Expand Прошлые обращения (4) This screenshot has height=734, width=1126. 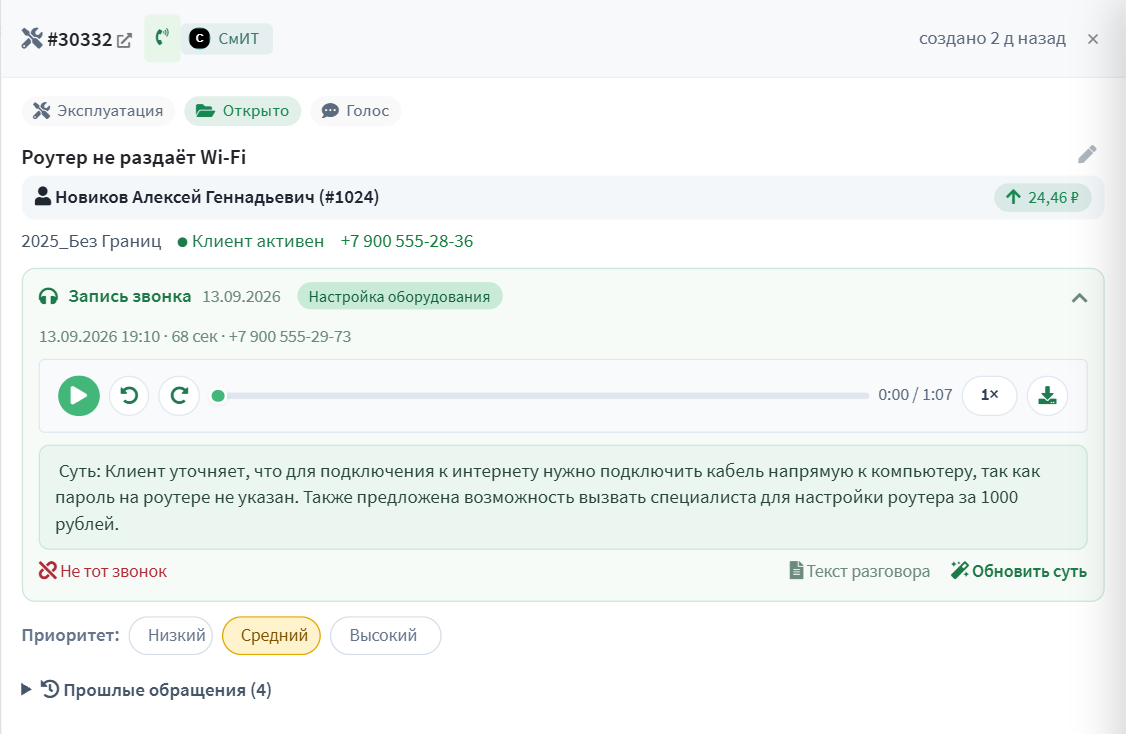[146, 690]
